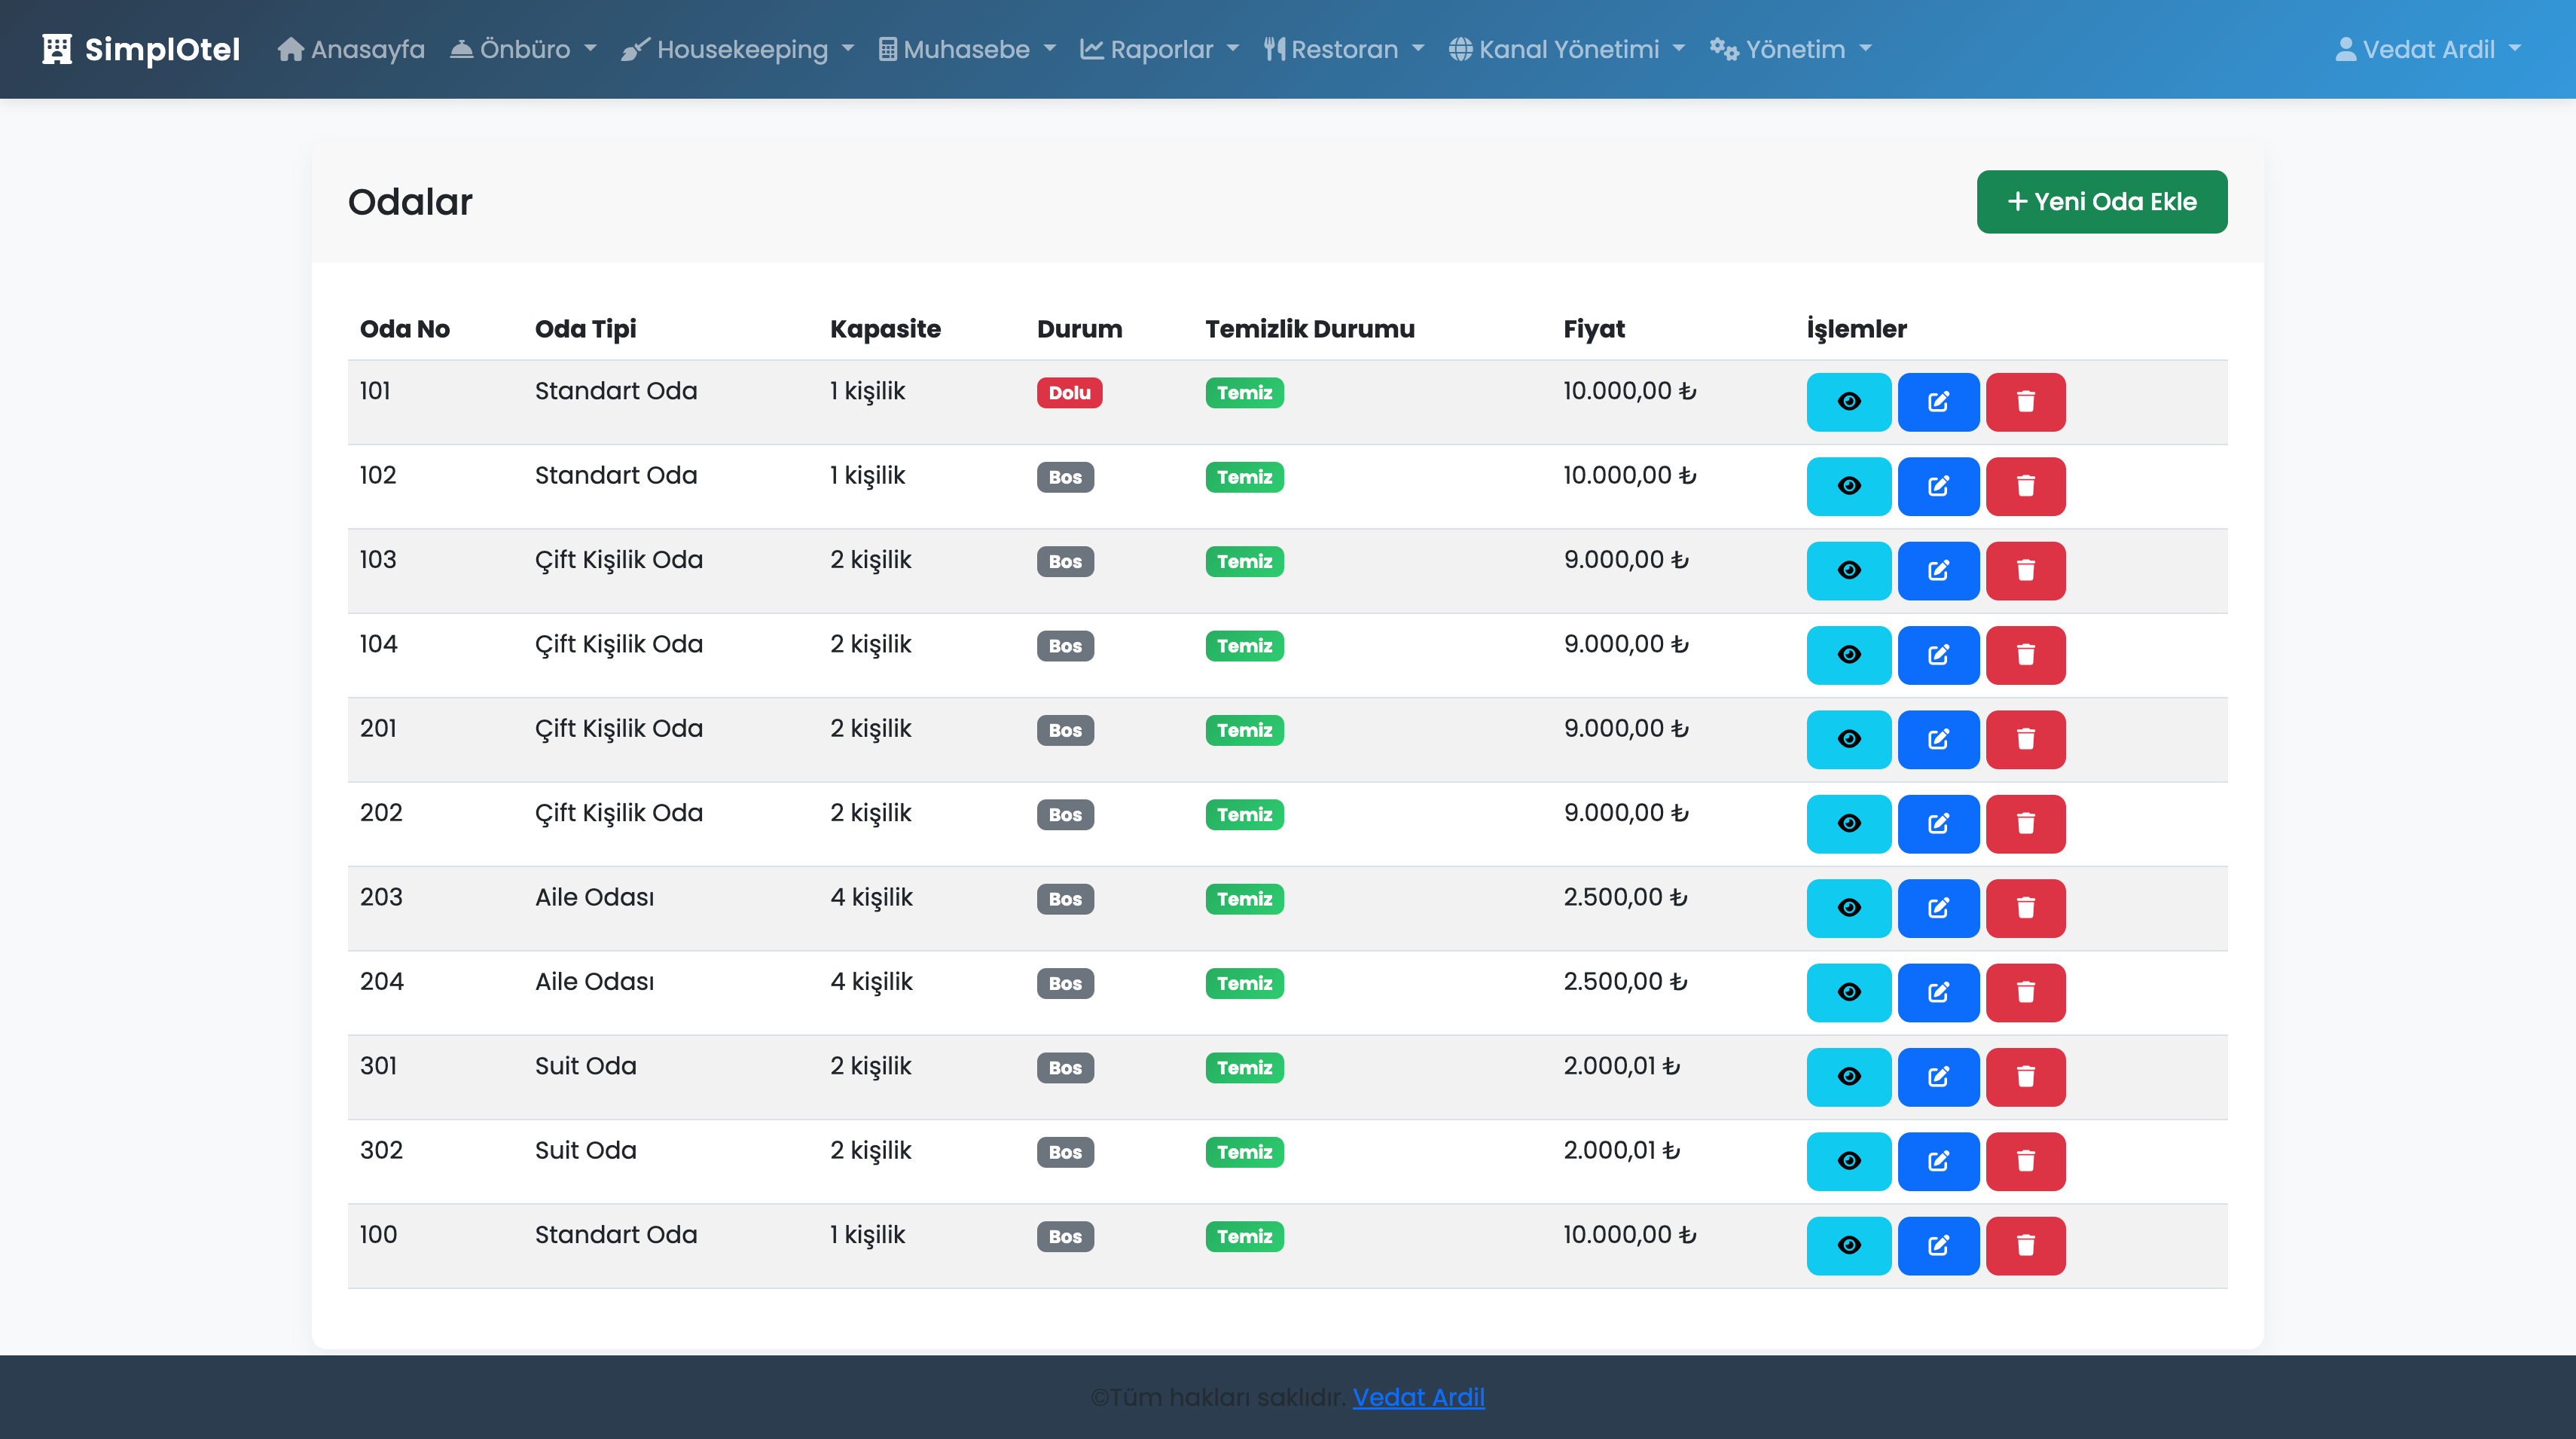The image size is (2576, 1439).
Task: Go to Anasayfa in navbar
Action: 351,49
